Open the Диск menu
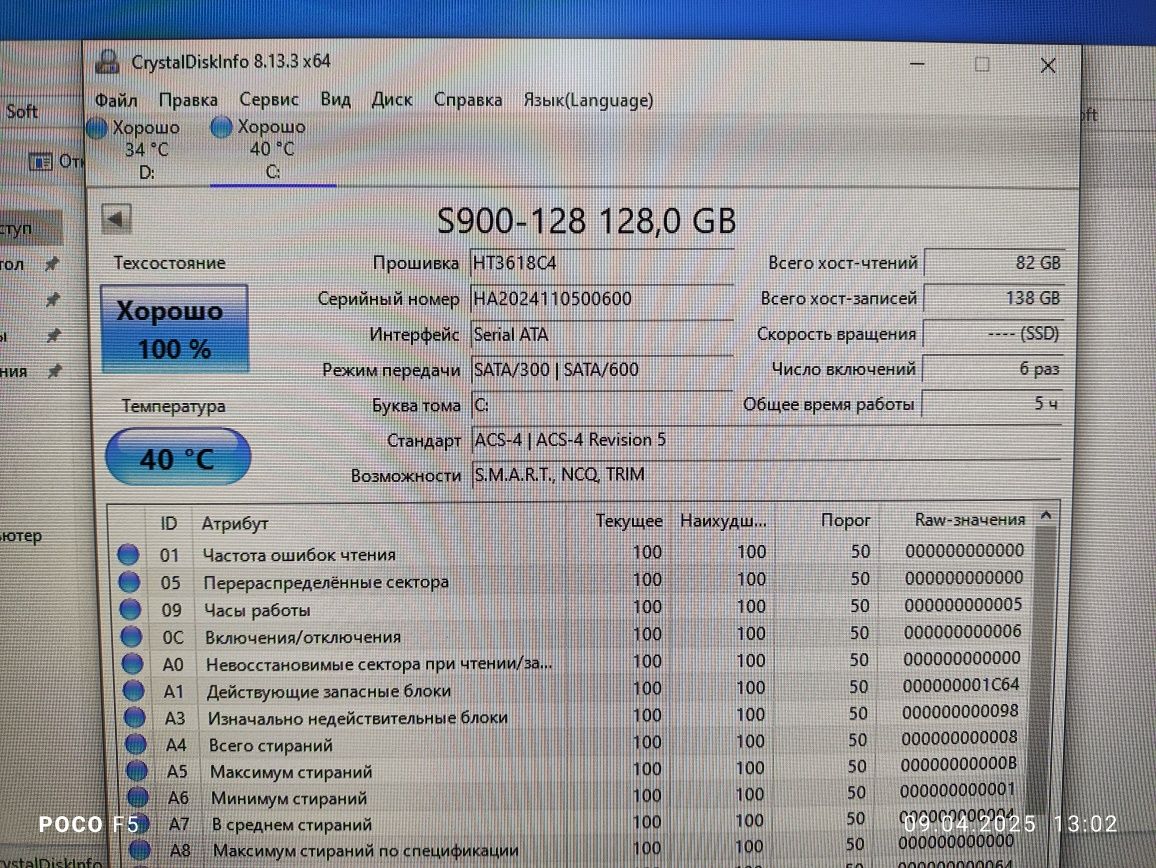 pos(392,99)
